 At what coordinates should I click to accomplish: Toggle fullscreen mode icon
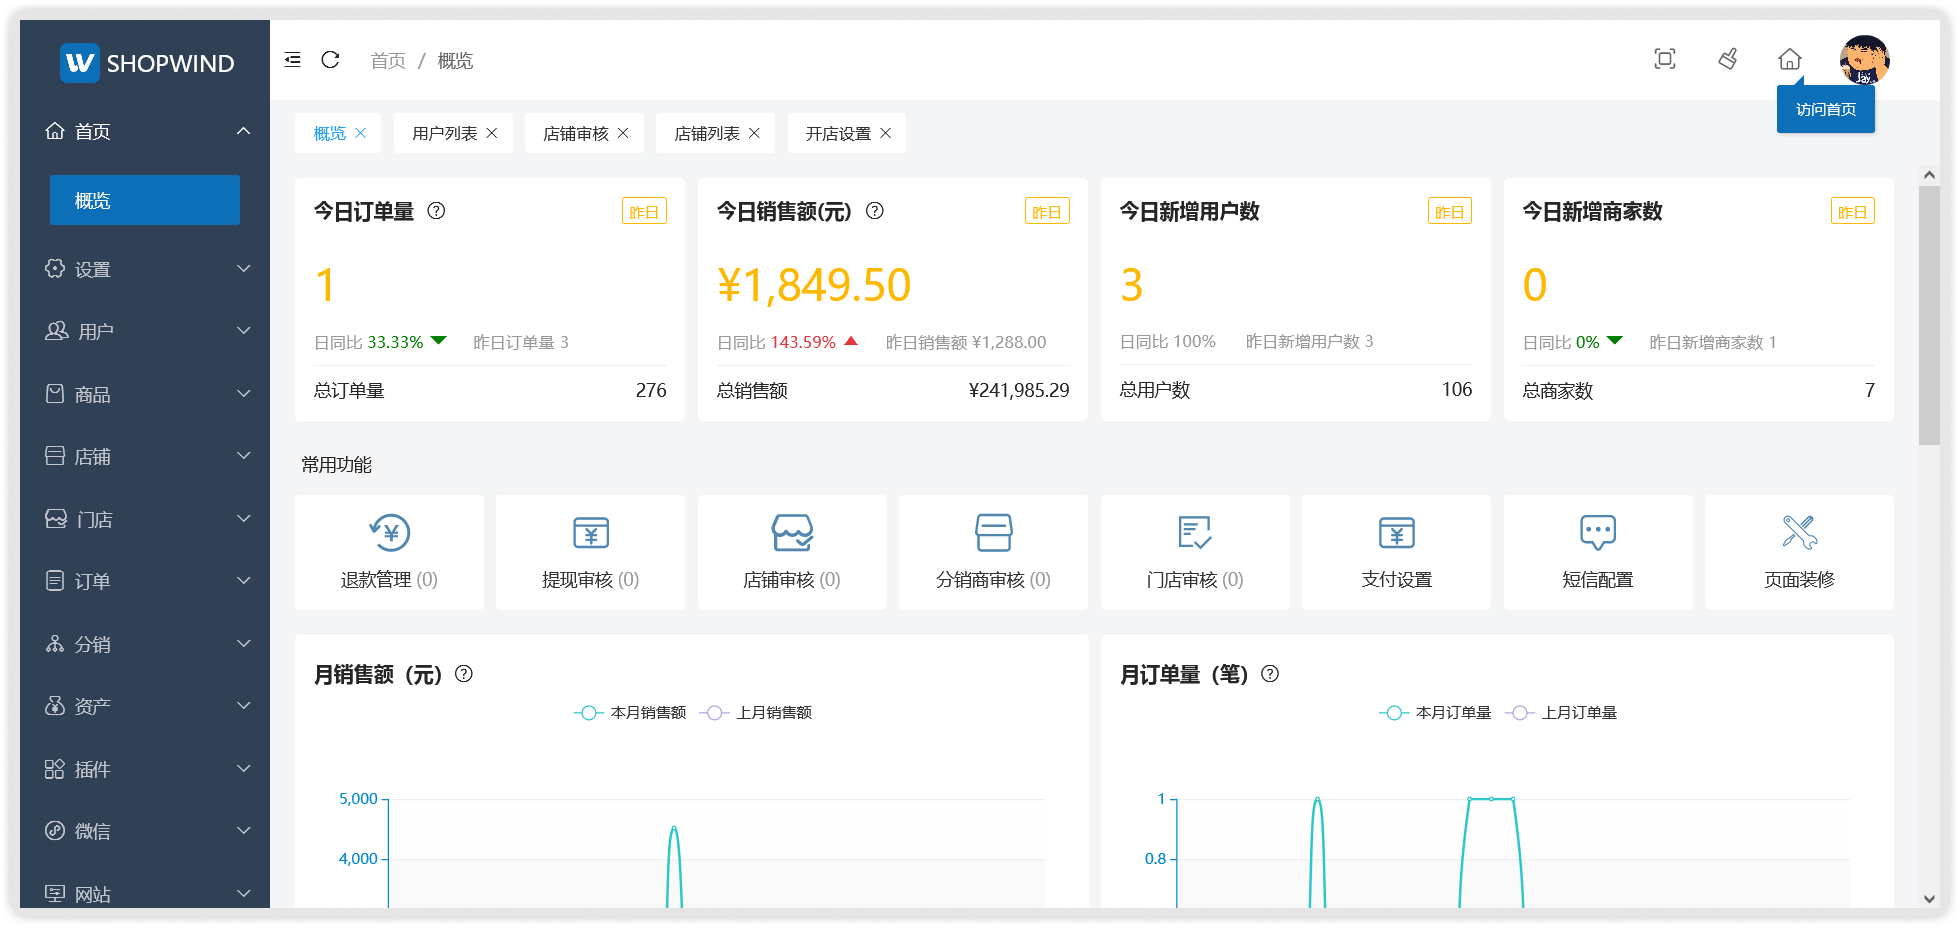[1665, 59]
